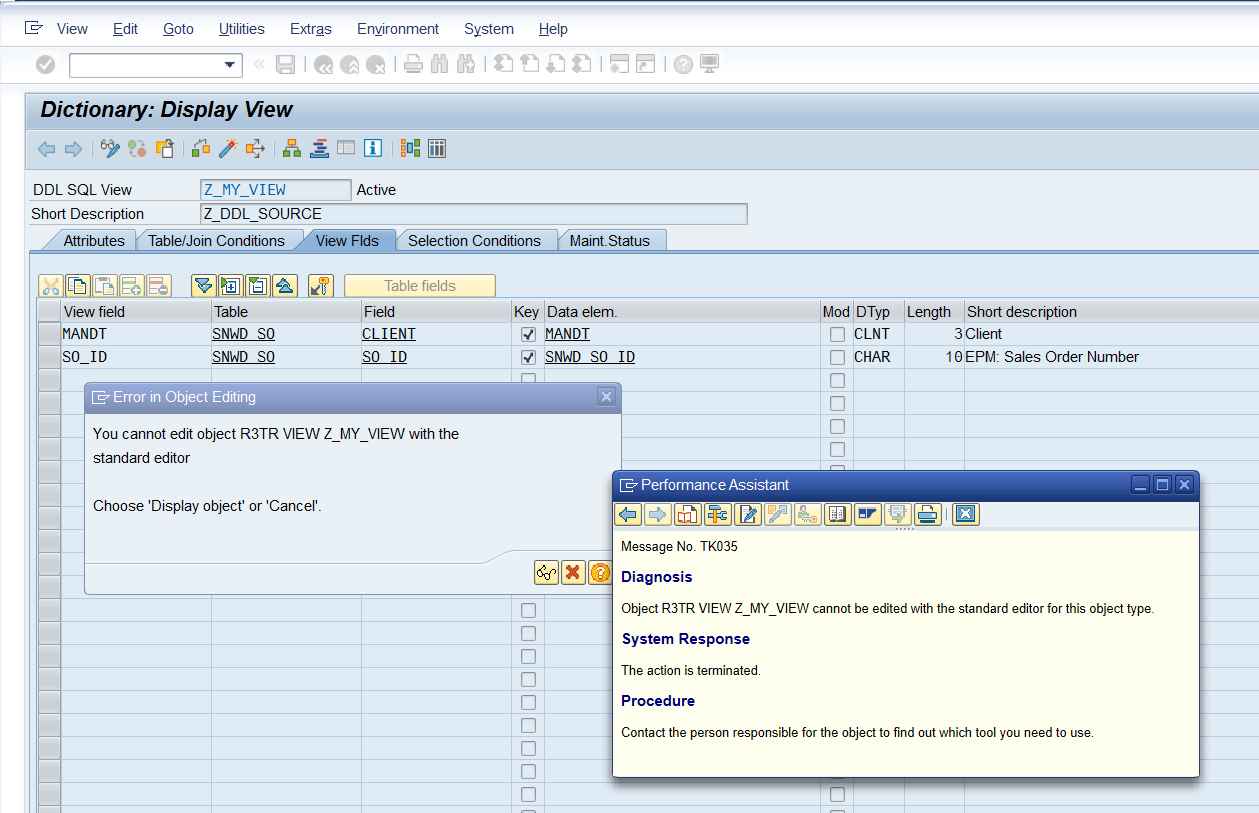Click the Edit Documentation pencil icon in Performance Assistant
Screen dimensions: 1259x813
(x=748, y=514)
